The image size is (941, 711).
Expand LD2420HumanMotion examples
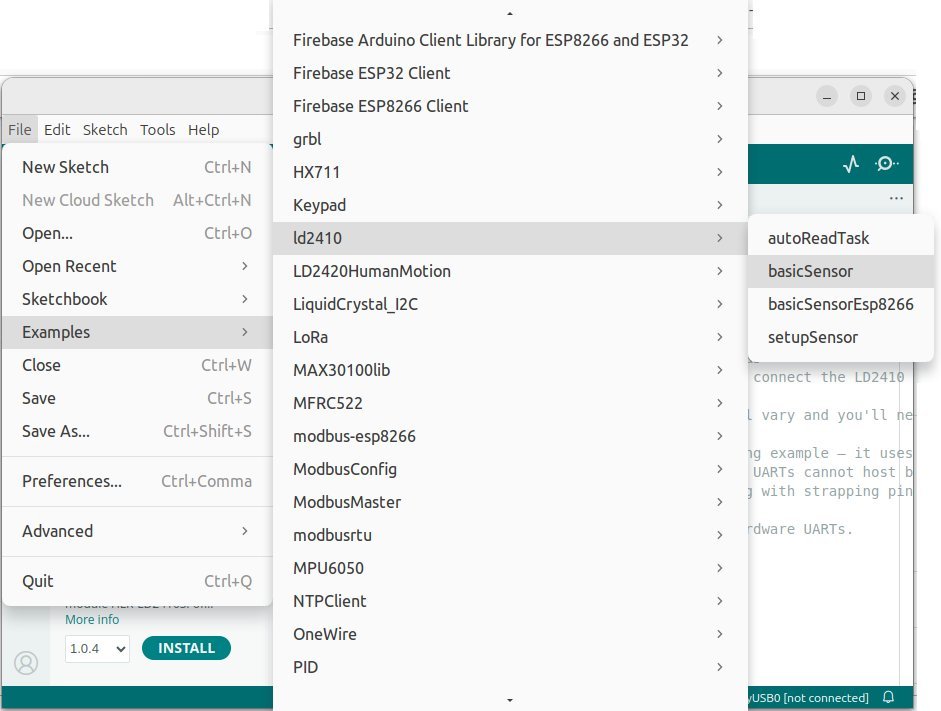click(x=510, y=271)
